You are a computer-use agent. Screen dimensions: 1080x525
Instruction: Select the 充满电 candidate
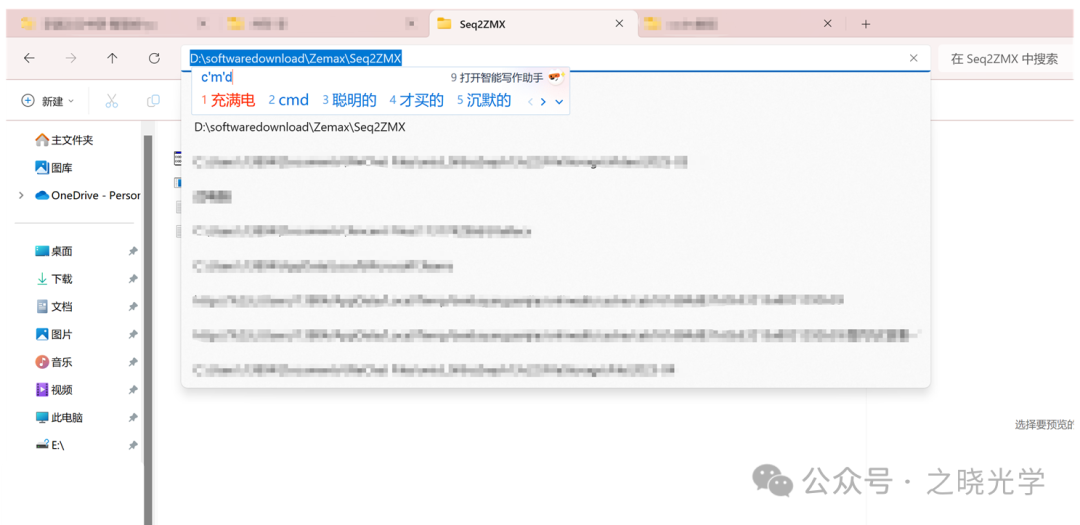229,100
